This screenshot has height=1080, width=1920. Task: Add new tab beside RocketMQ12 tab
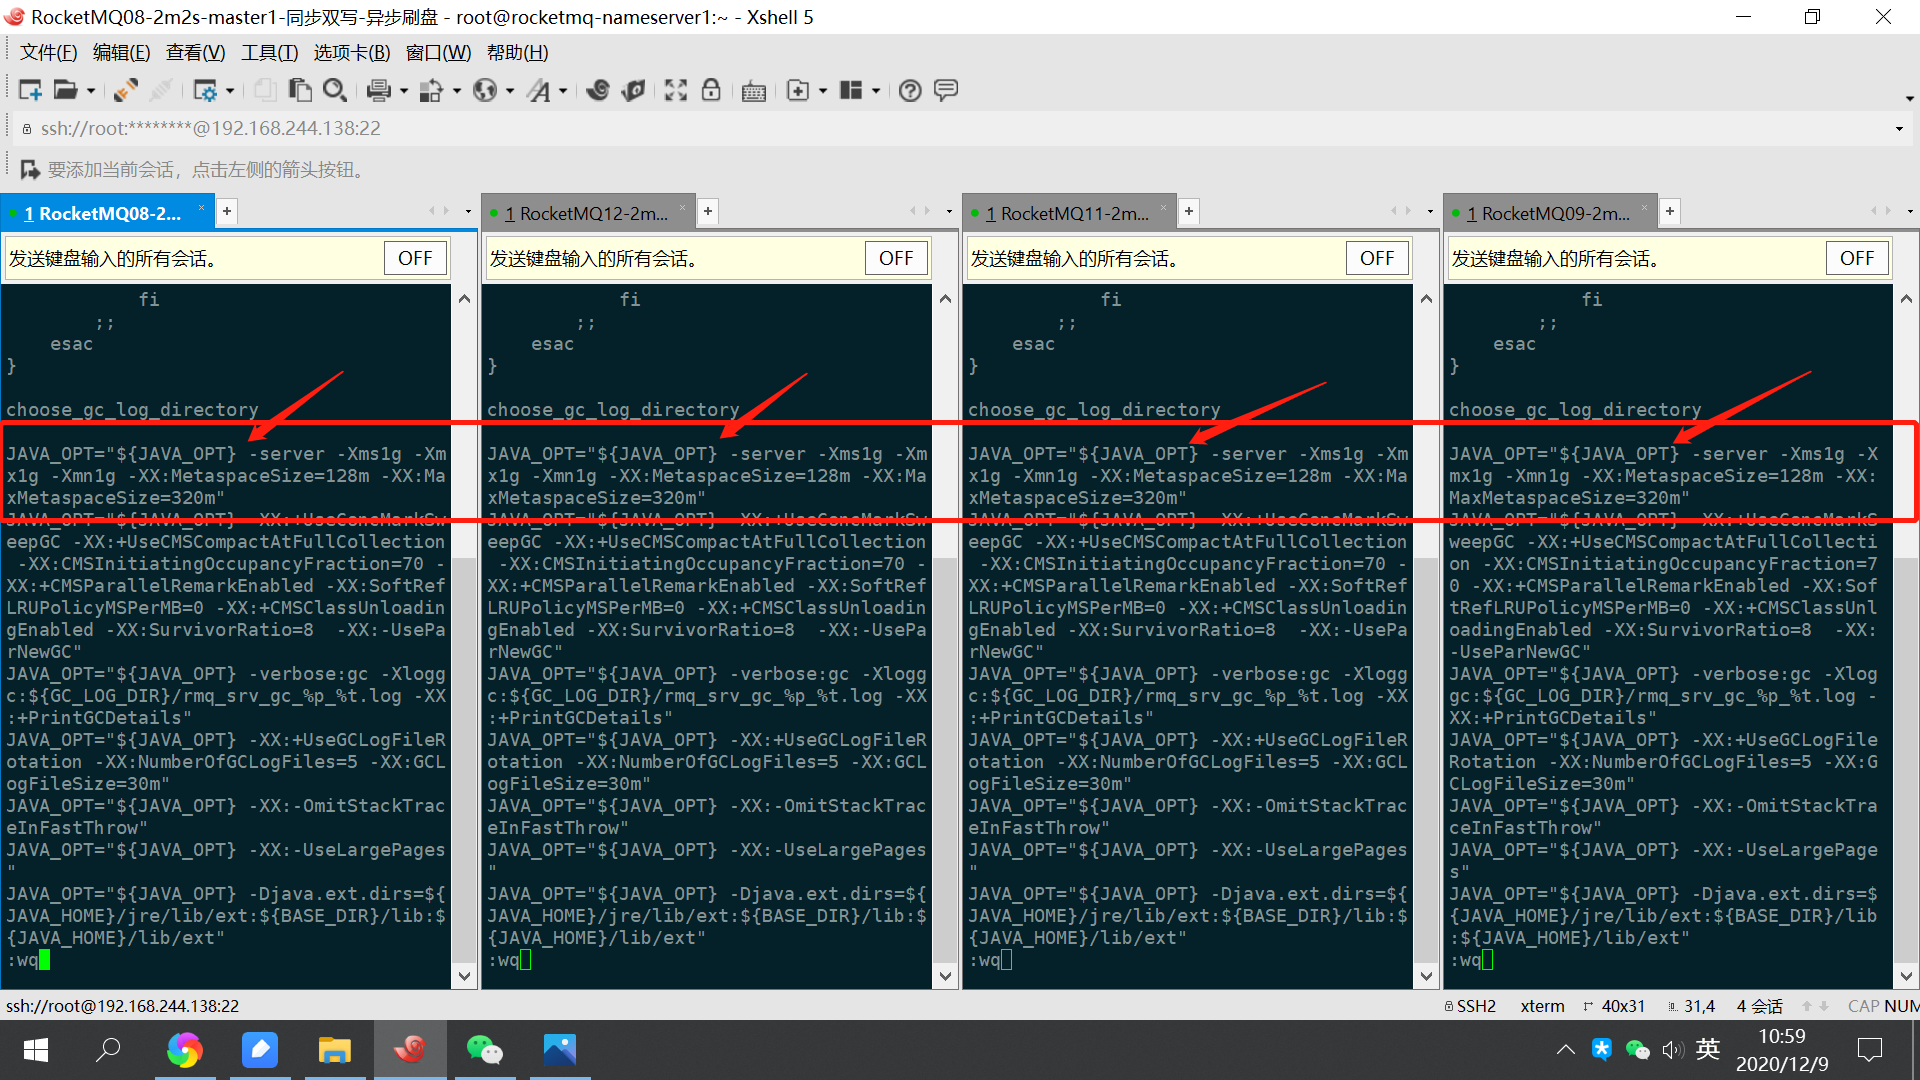(x=708, y=211)
